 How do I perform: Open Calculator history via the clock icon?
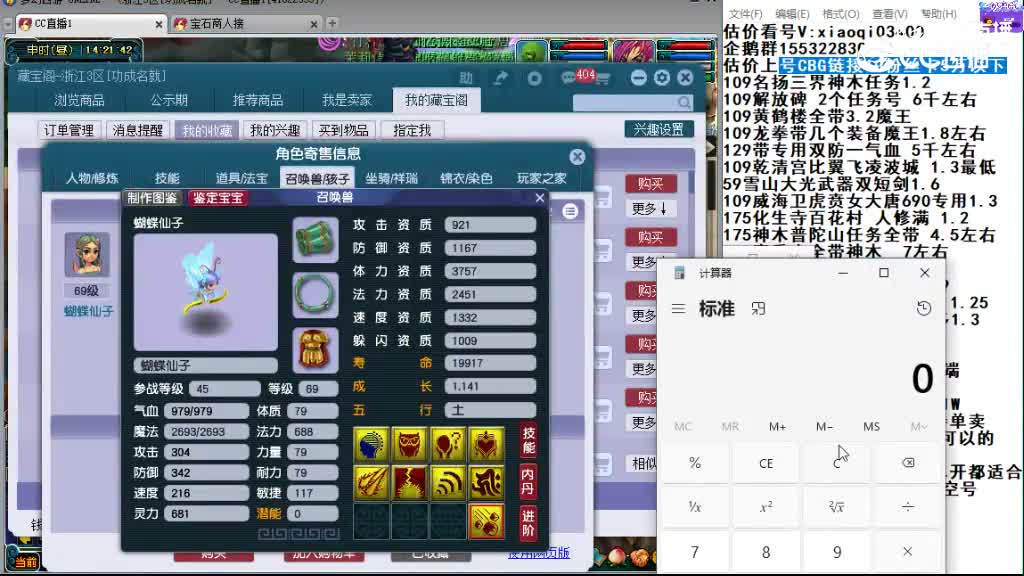click(x=922, y=308)
